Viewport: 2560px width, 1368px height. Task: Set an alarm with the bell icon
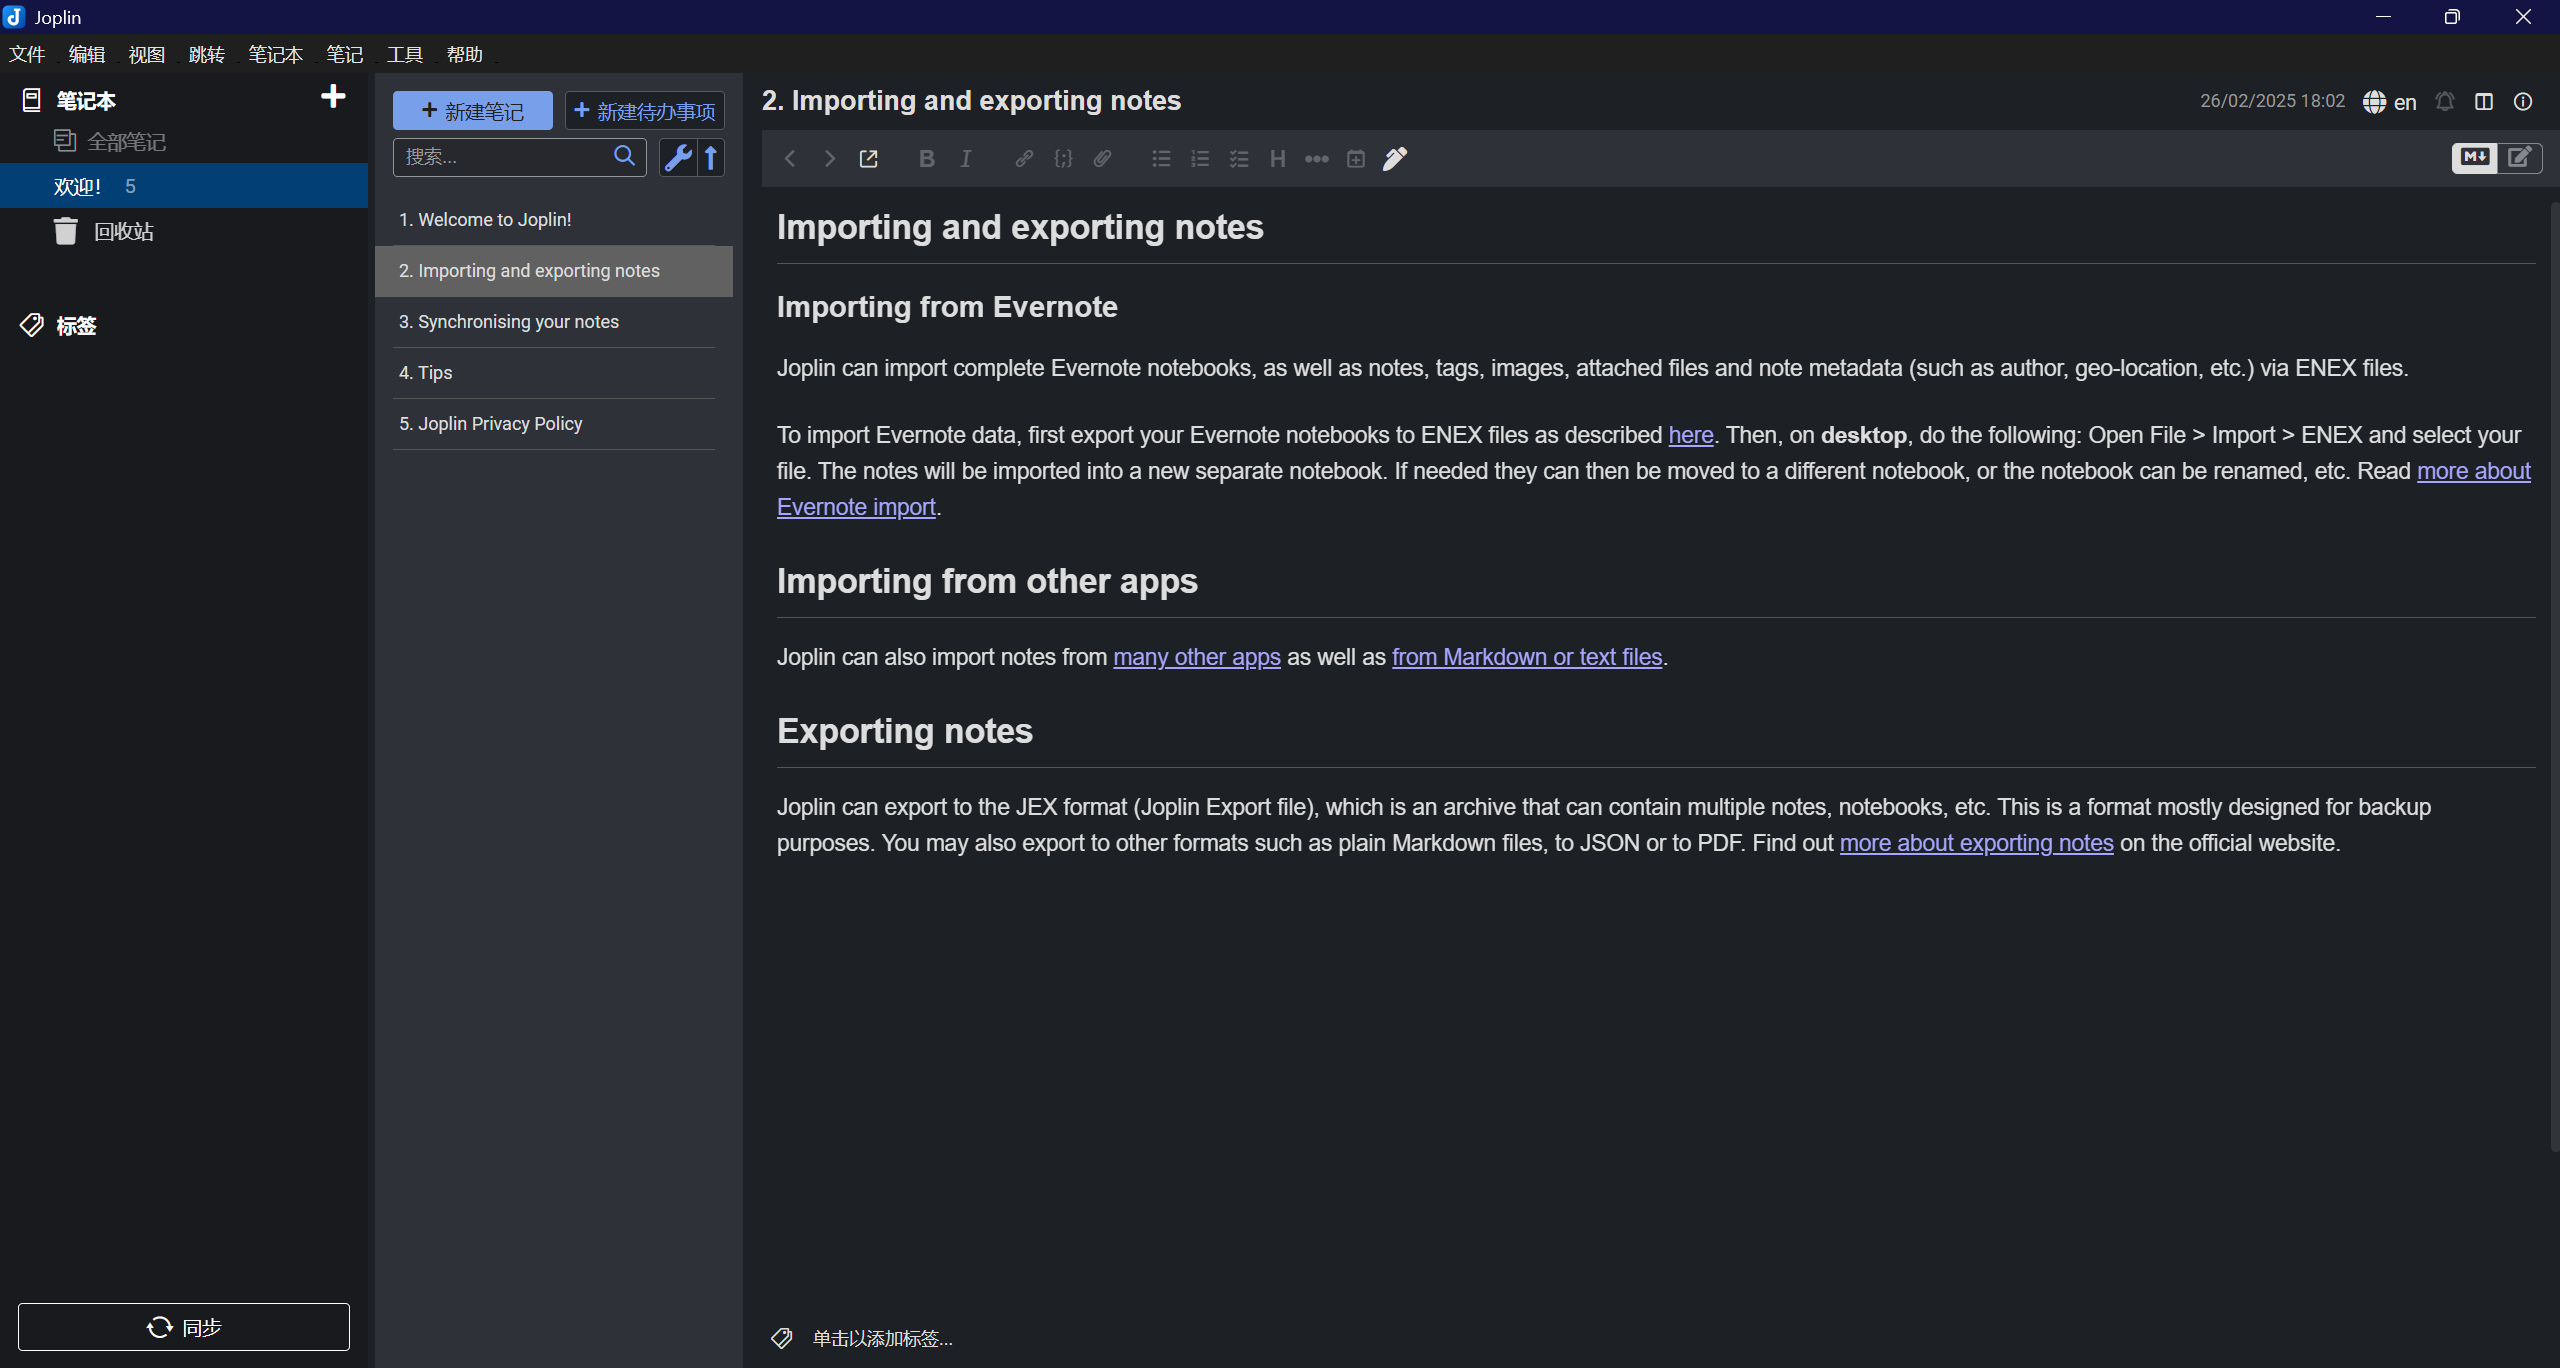[x=2445, y=101]
